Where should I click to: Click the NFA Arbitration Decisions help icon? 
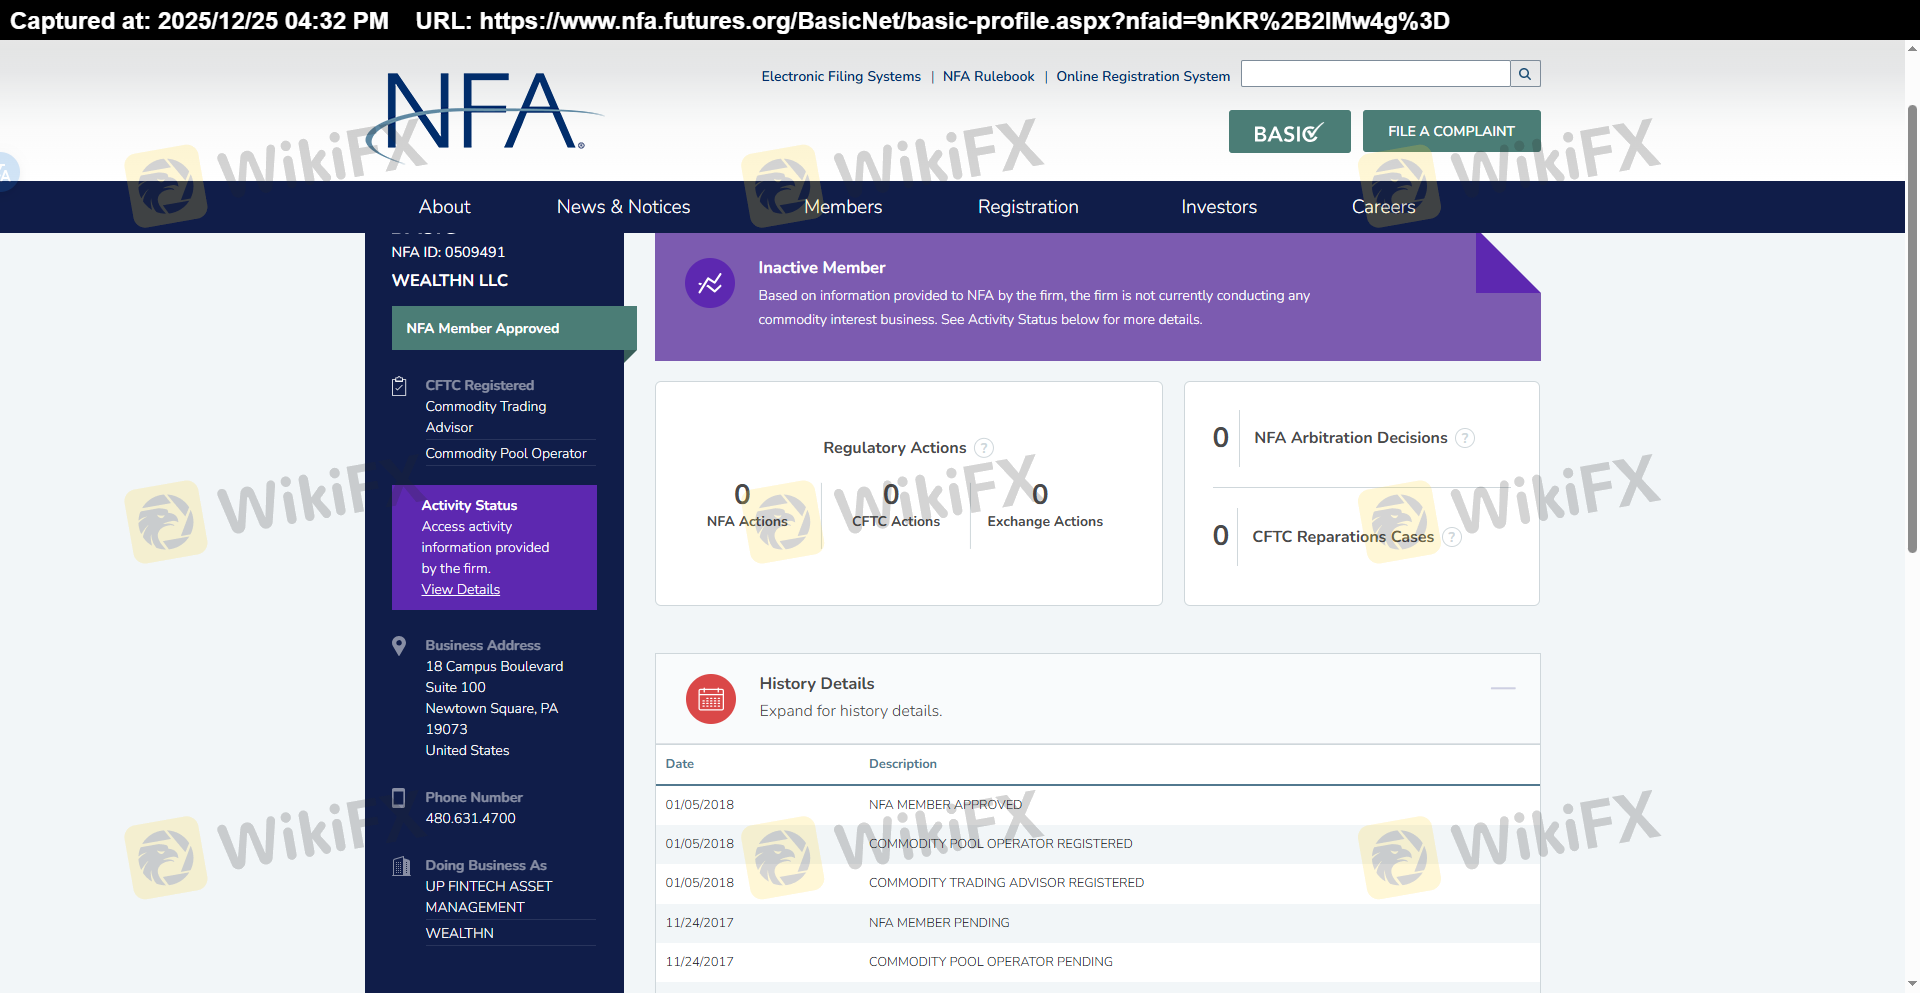point(1465,438)
